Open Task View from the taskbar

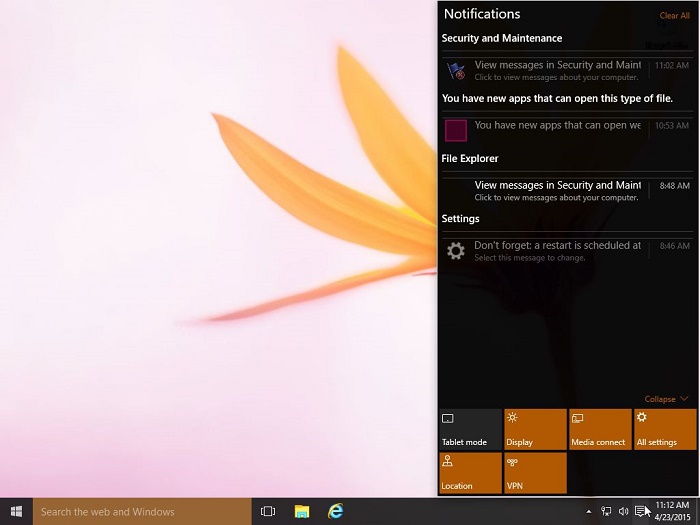click(x=268, y=512)
